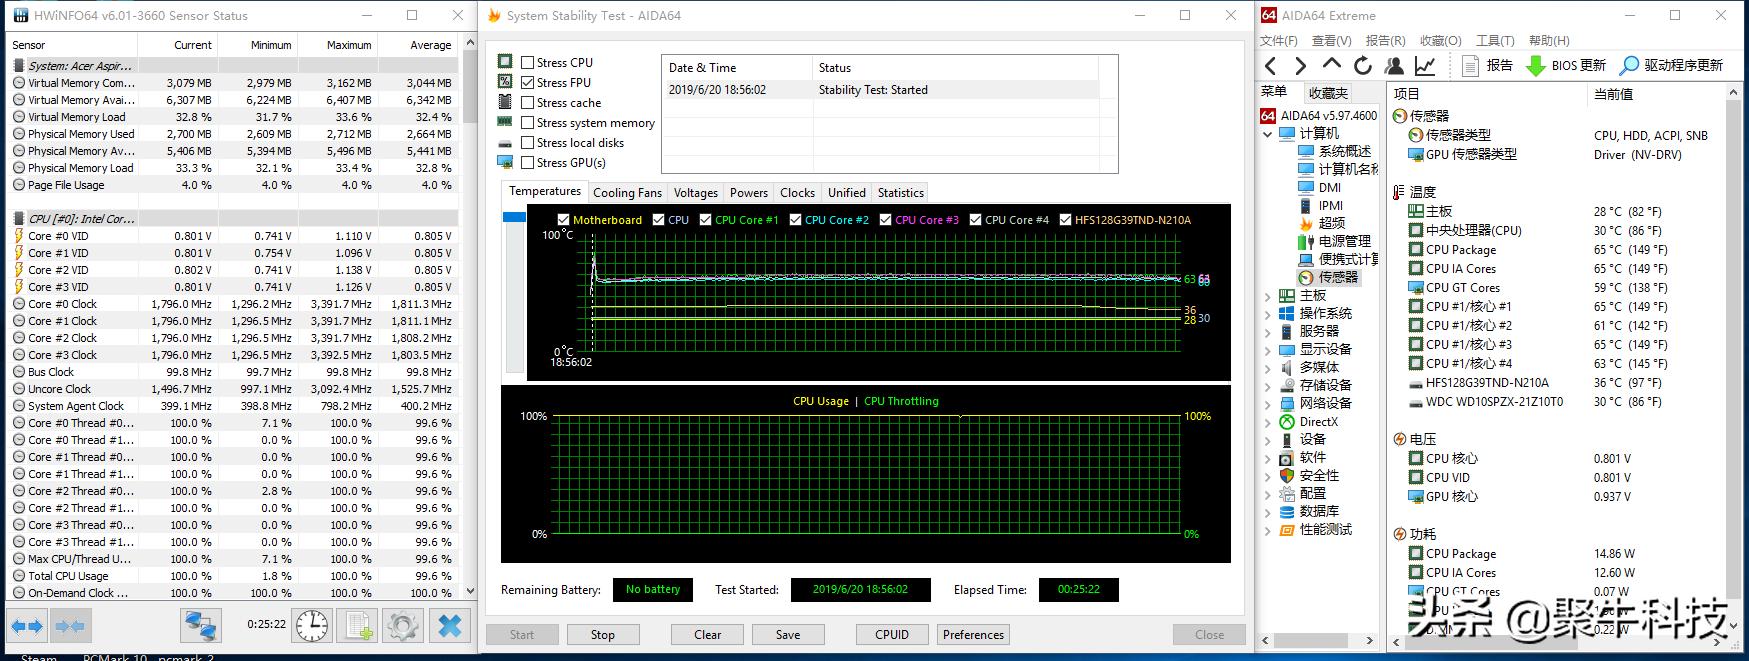Expand the 主板 tree node
This screenshot has height=661, width=1749.
pos(1268,296)
